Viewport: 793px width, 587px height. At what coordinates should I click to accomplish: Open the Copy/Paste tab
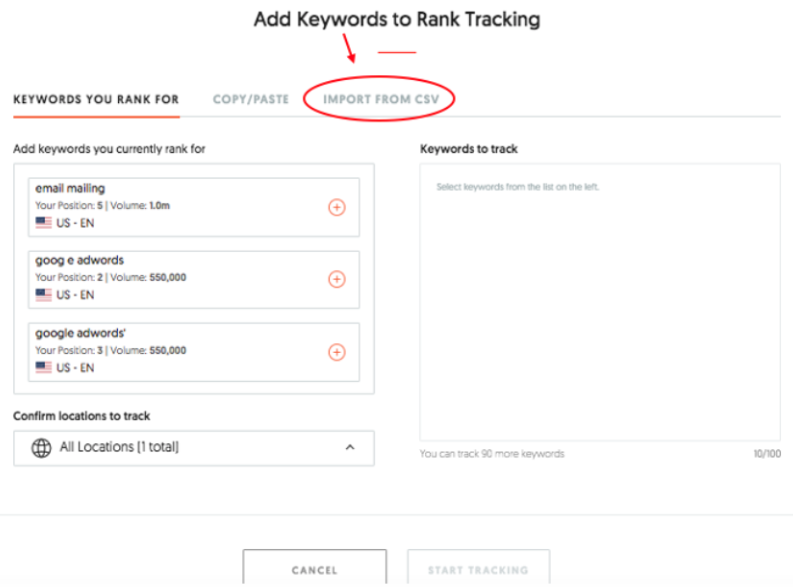(x=251, y=100)
